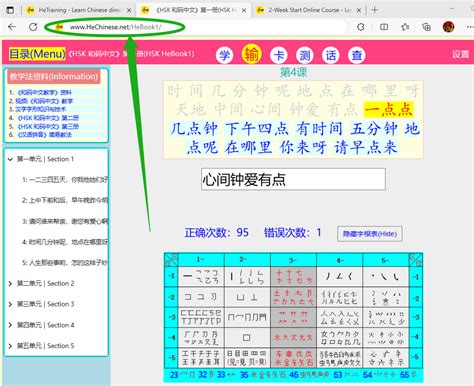Open lesson 5: 人生那些事啊
Screen dimensions: 474x386
click(x=65, y=263)
